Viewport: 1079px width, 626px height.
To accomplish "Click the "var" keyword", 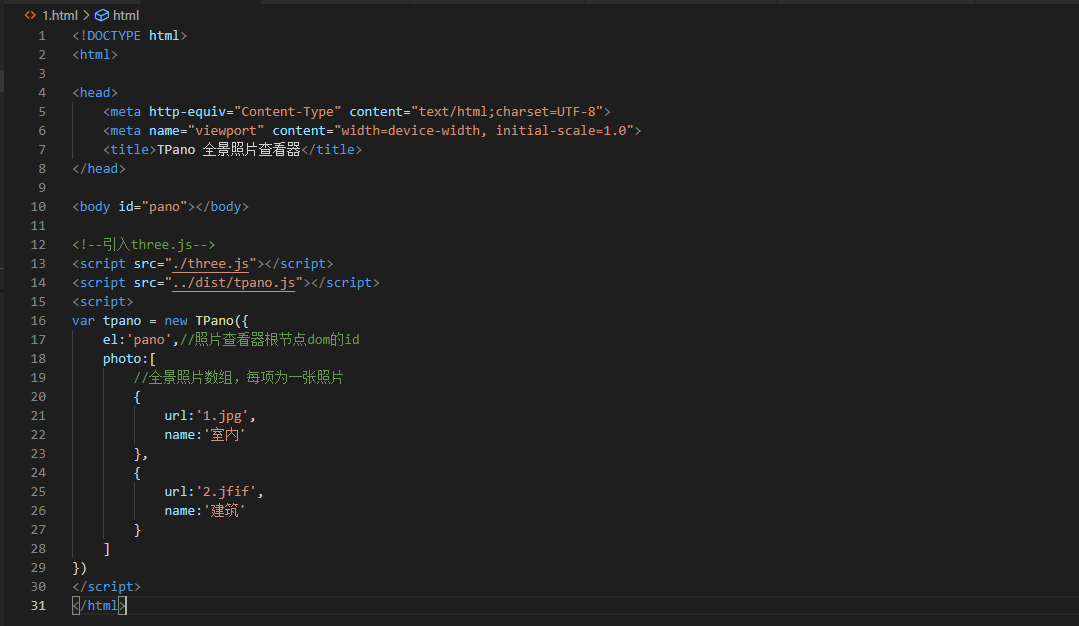I will point(83,321).
